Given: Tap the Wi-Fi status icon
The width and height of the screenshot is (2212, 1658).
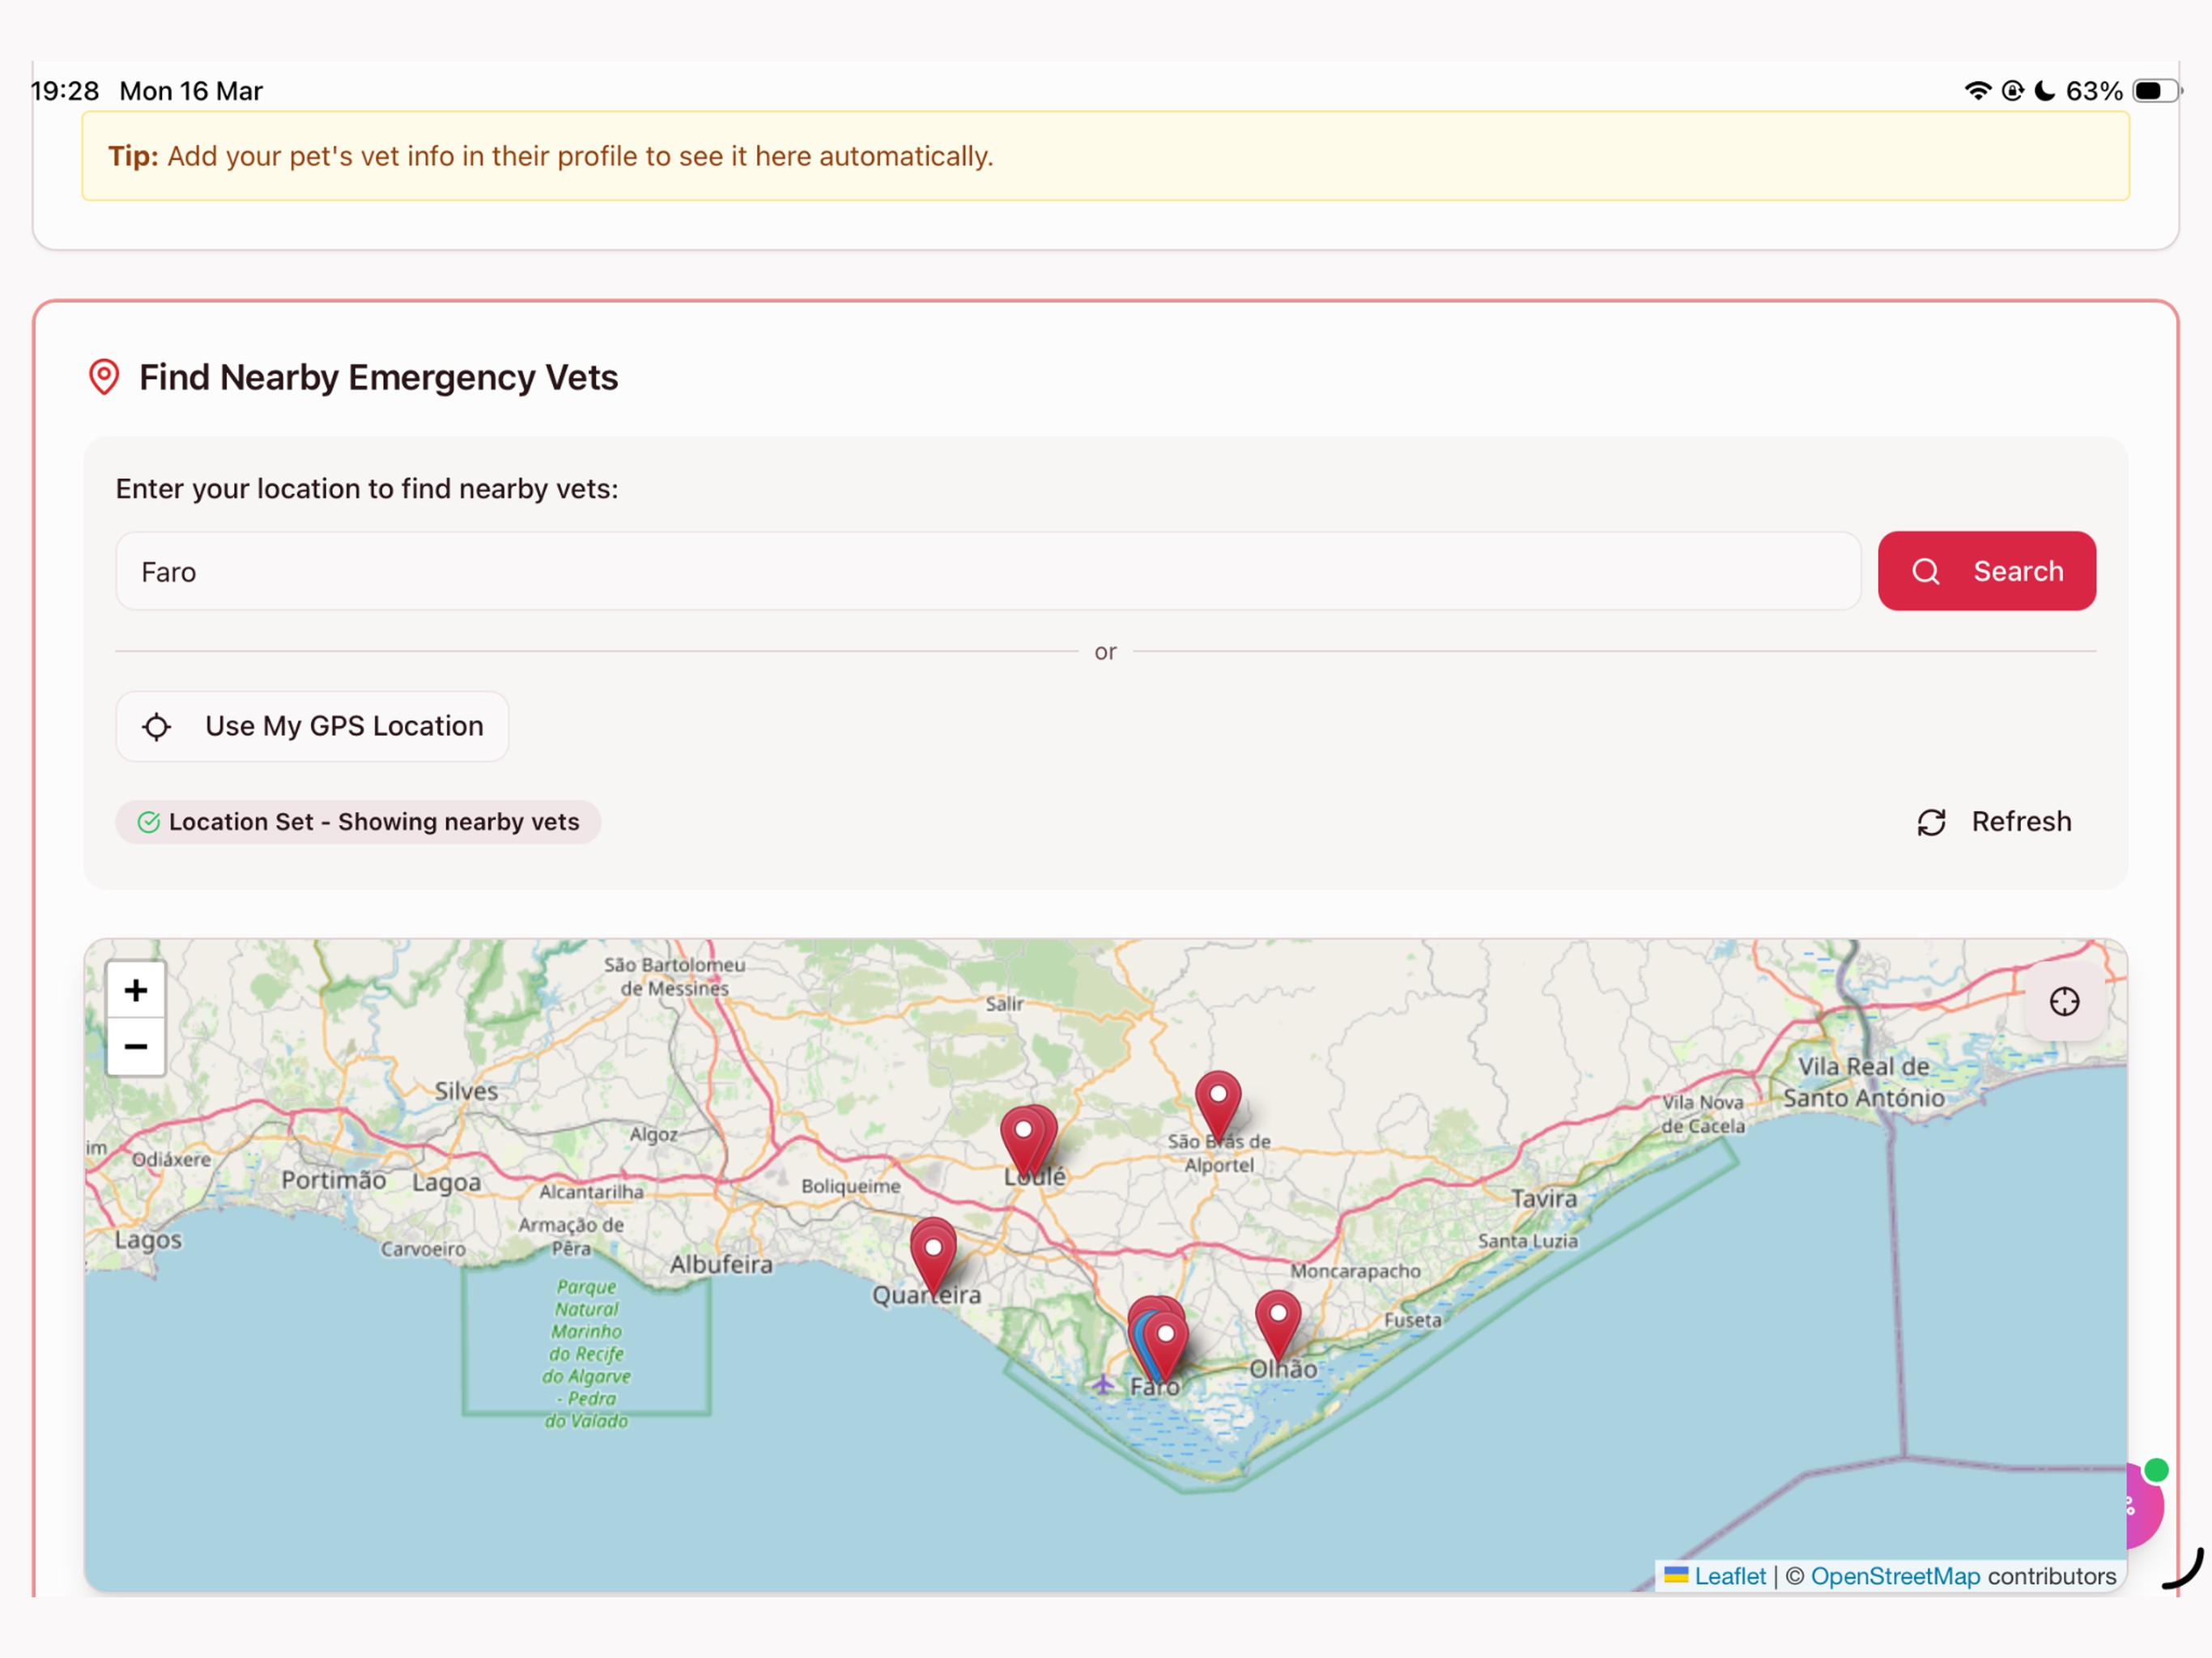Looking at the screenshot, I should 1977,91.
